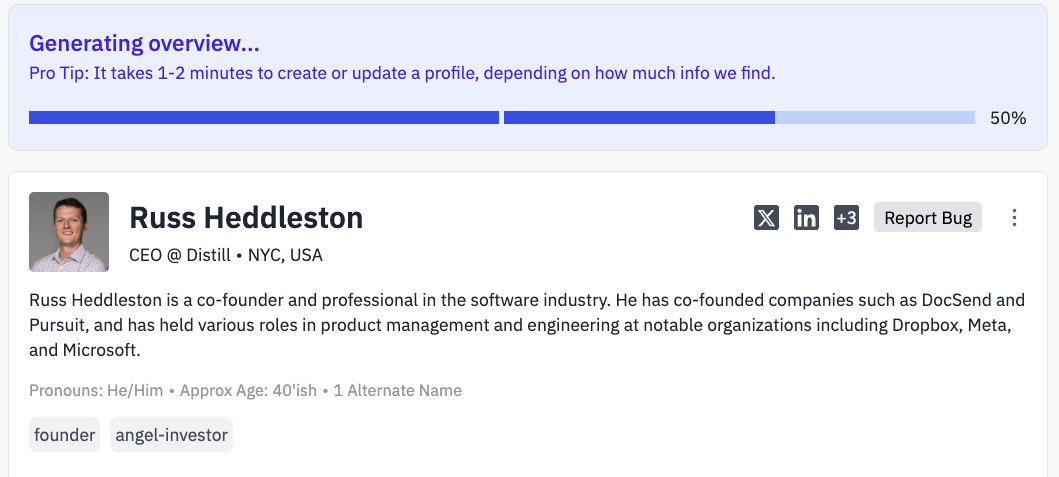Click the Pronouns: He/Him detail
Viewport: 1059px width, 477px height.
pyautogui.click(x=96, y=391)
